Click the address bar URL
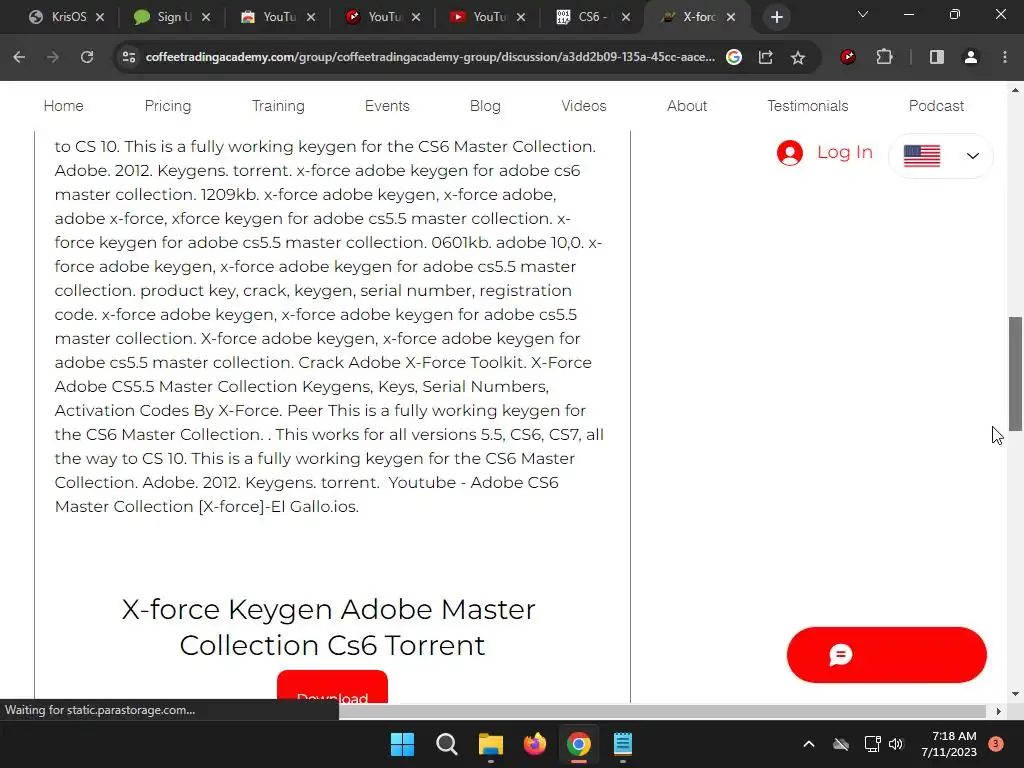This screenshot has width=1024, height=768. pyautogui.click(x=430, y=57)
